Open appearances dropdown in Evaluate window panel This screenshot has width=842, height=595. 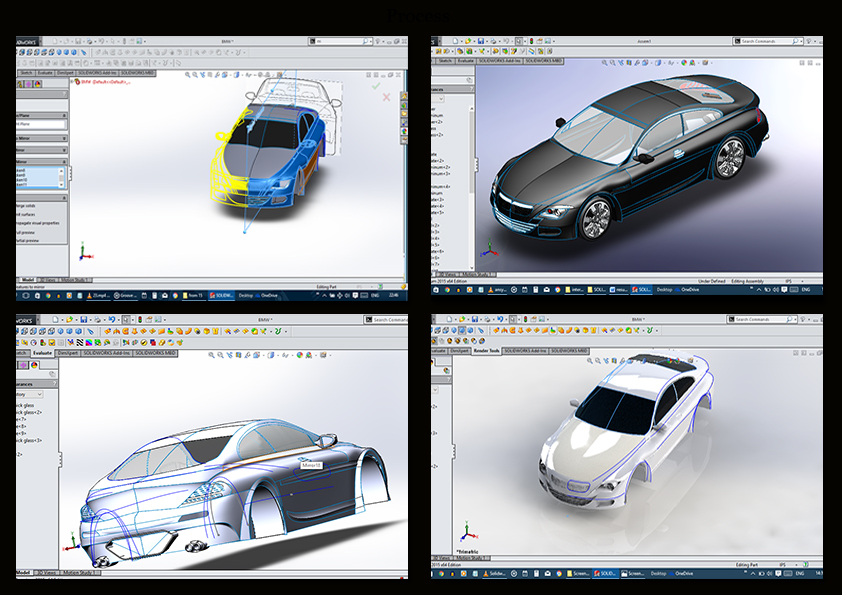39,394
